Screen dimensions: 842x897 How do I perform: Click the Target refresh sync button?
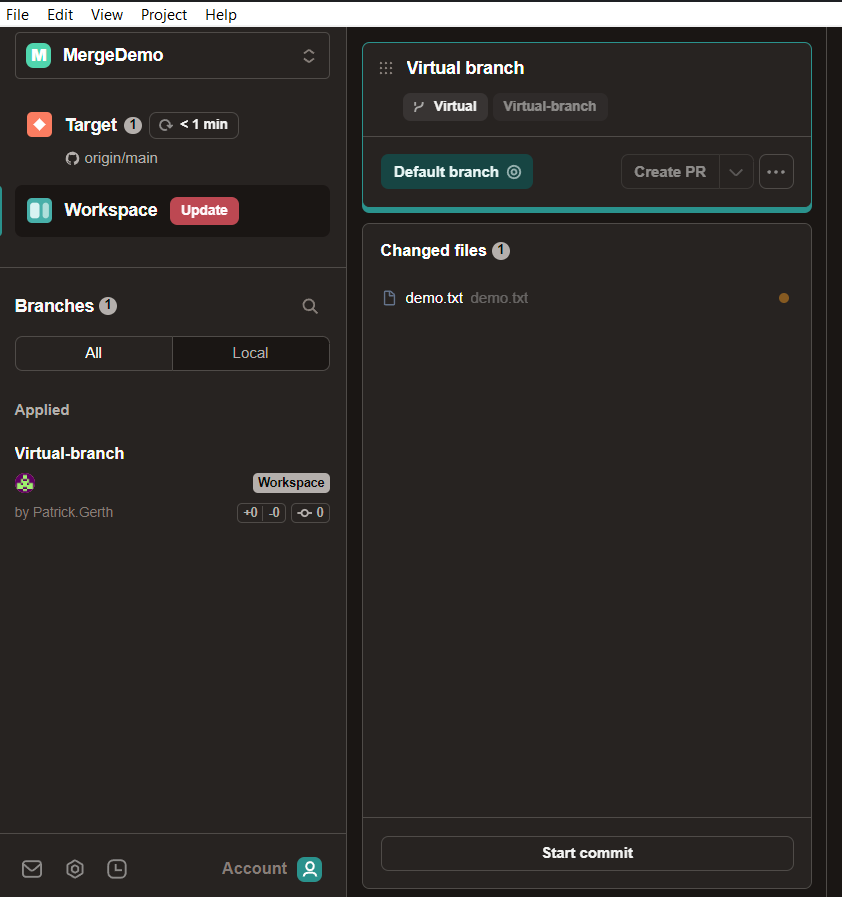coord(194,125)
